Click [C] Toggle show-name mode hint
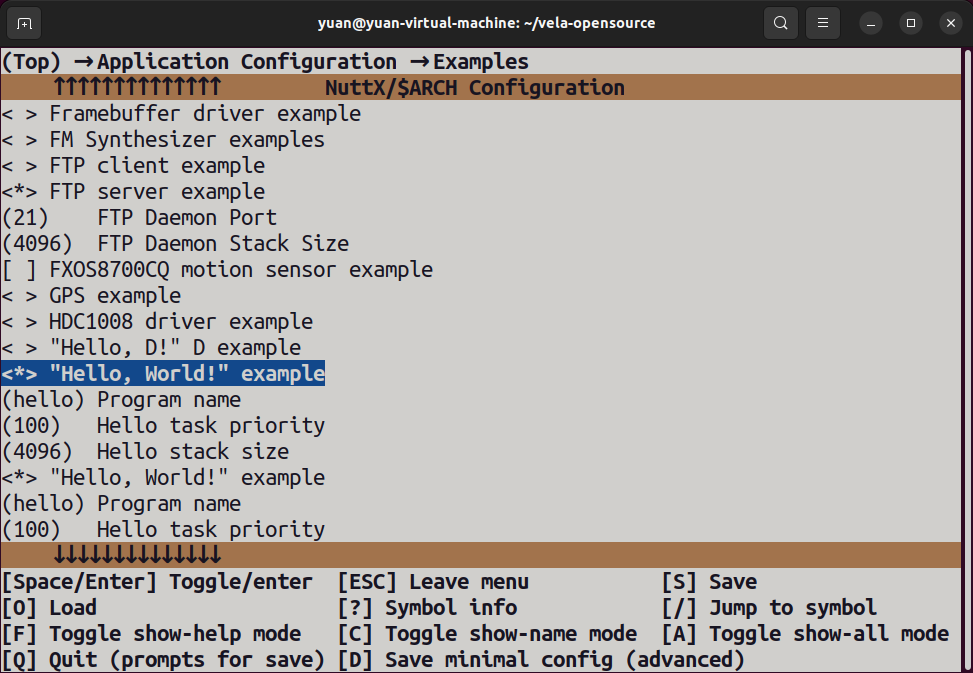 [x=487, y=634]
